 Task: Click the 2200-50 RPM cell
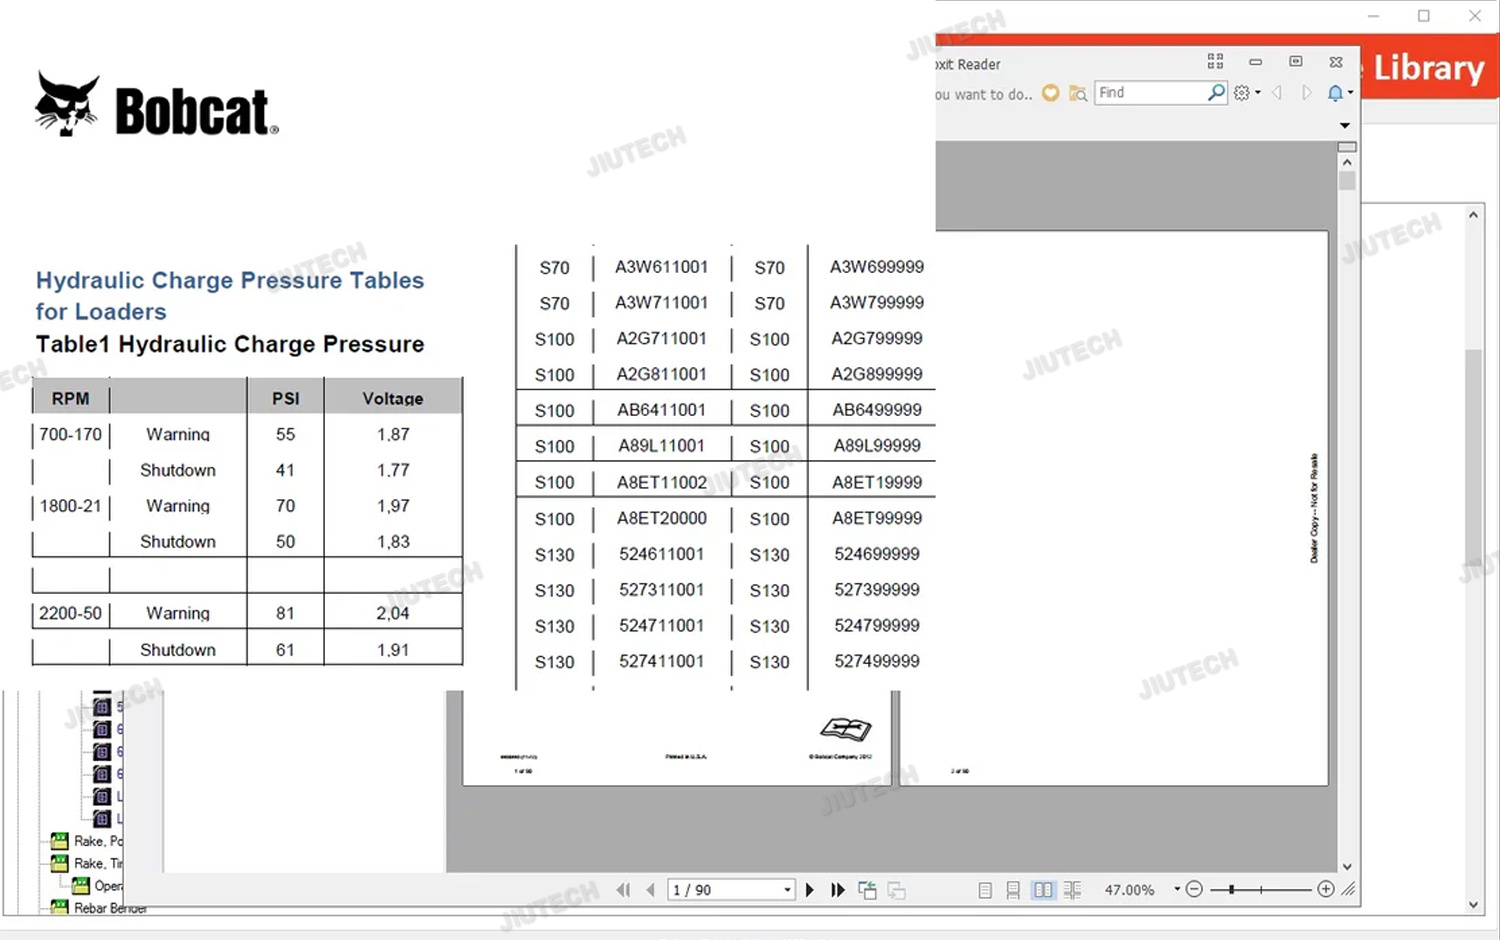coord(70,613)
